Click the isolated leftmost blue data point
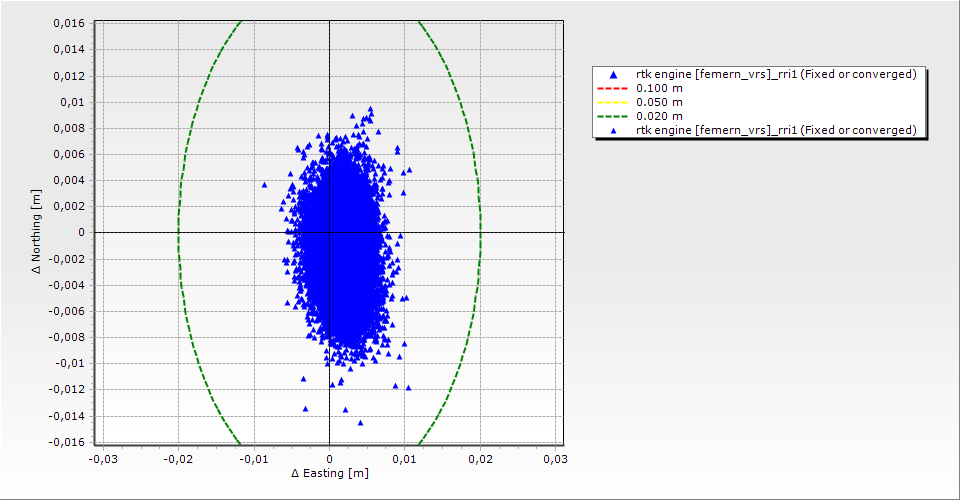 [265, 185]
